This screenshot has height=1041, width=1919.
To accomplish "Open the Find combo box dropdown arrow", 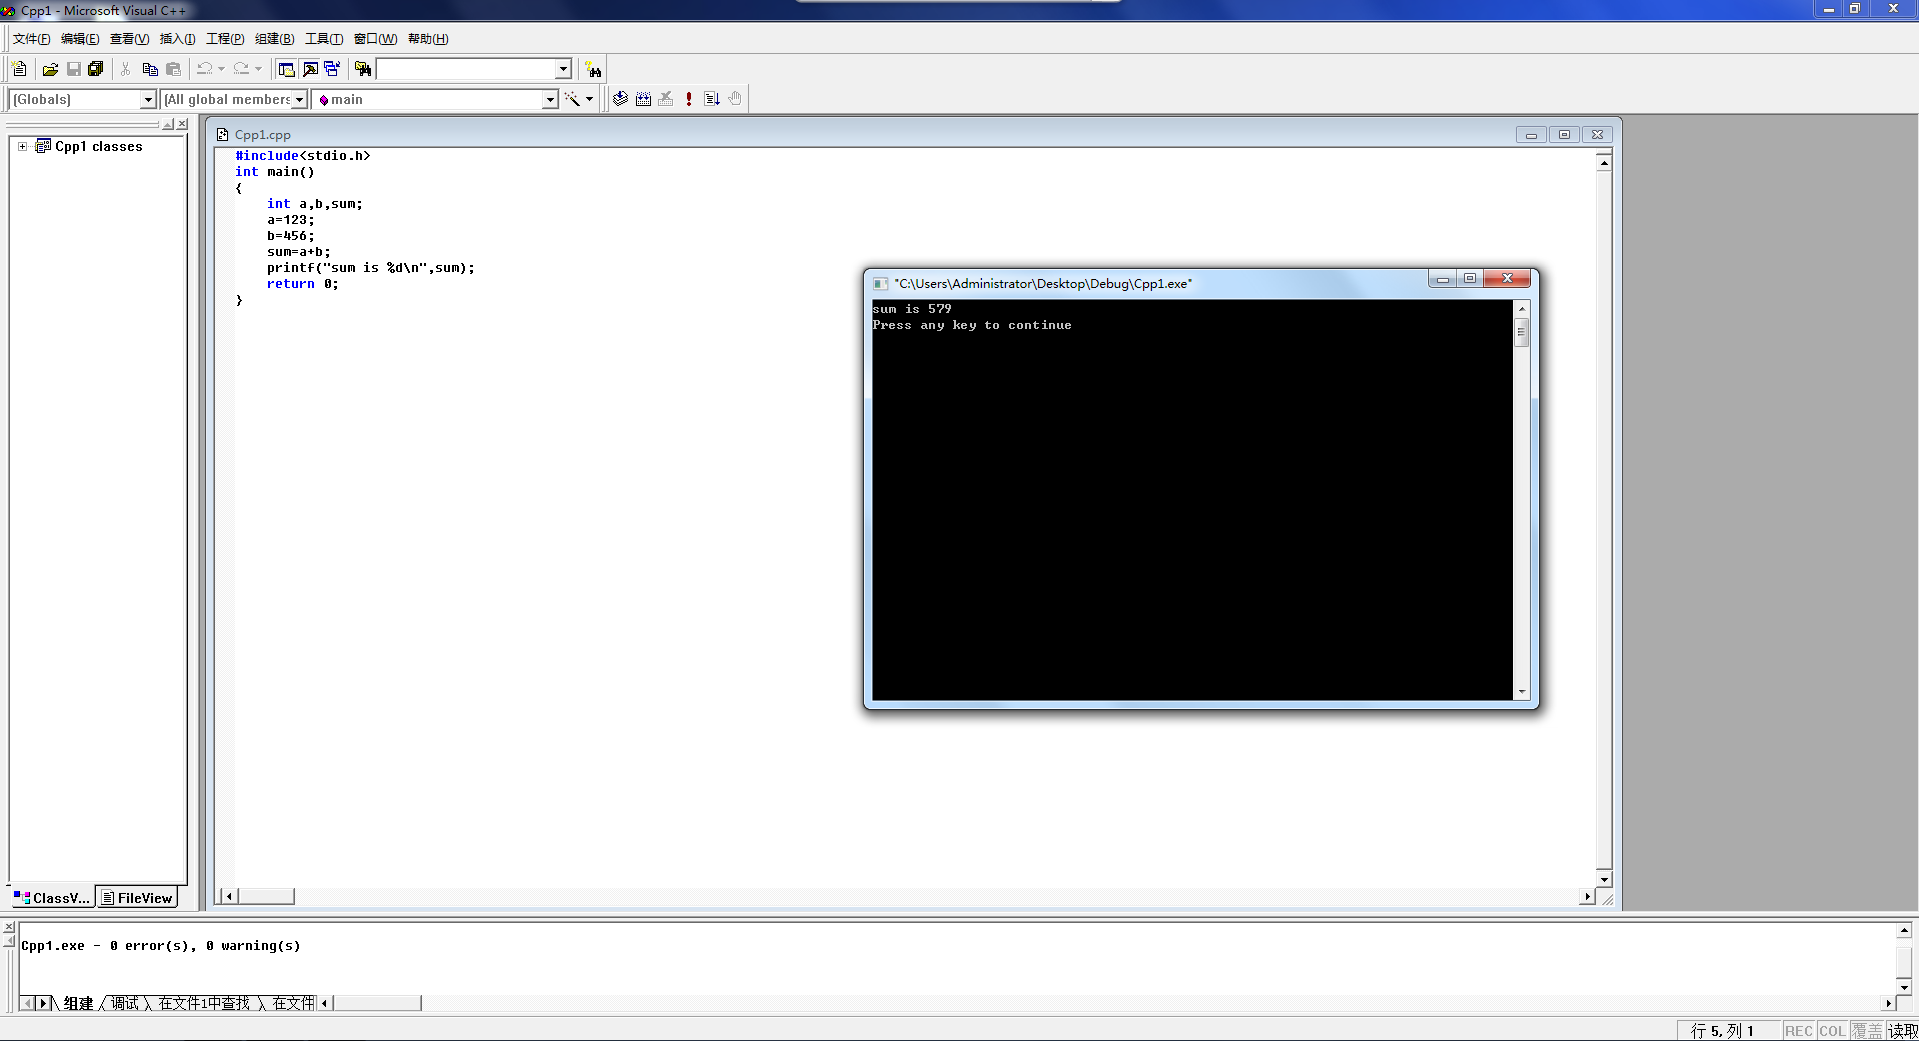I will 563,69.
